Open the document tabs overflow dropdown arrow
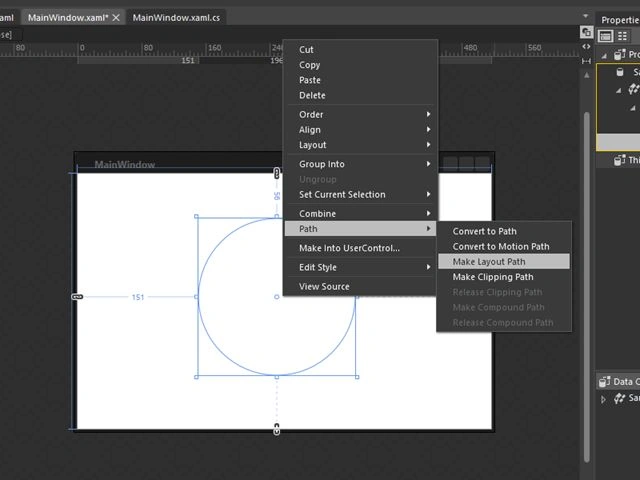640x480 pixels. (x=586, y=16)
